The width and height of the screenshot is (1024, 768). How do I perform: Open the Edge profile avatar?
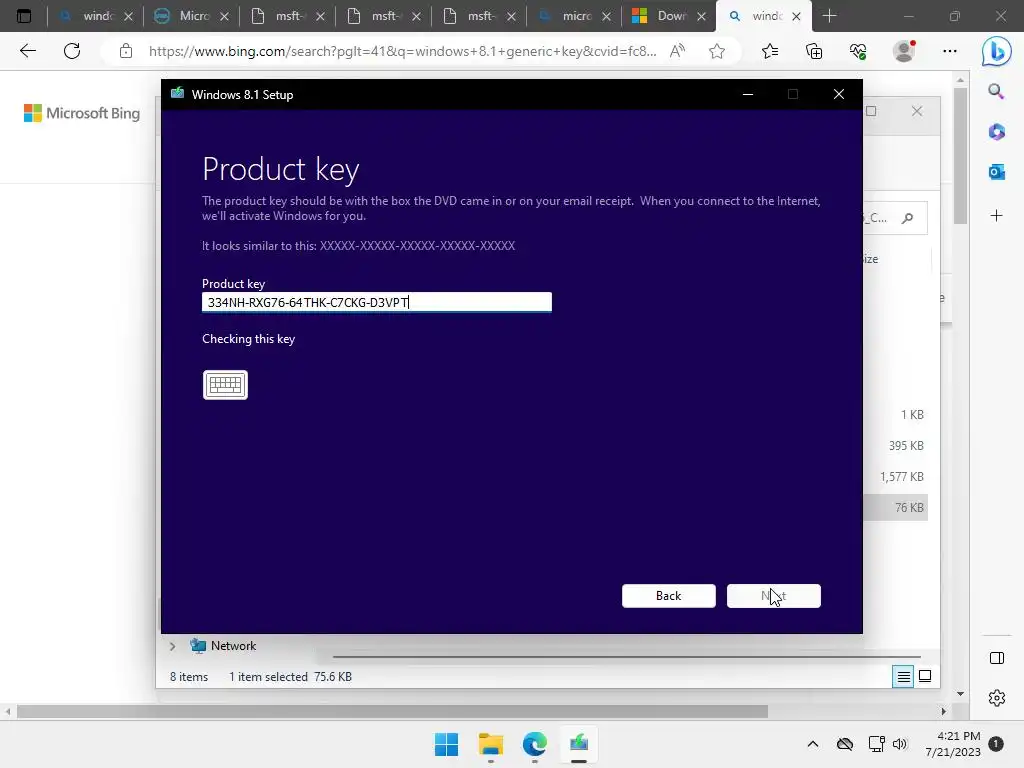click(x=904, y=51)
